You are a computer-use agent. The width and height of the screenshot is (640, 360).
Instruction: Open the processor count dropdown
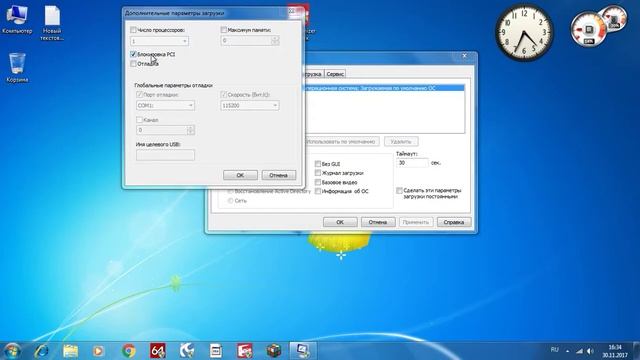[x=159, y=41]
